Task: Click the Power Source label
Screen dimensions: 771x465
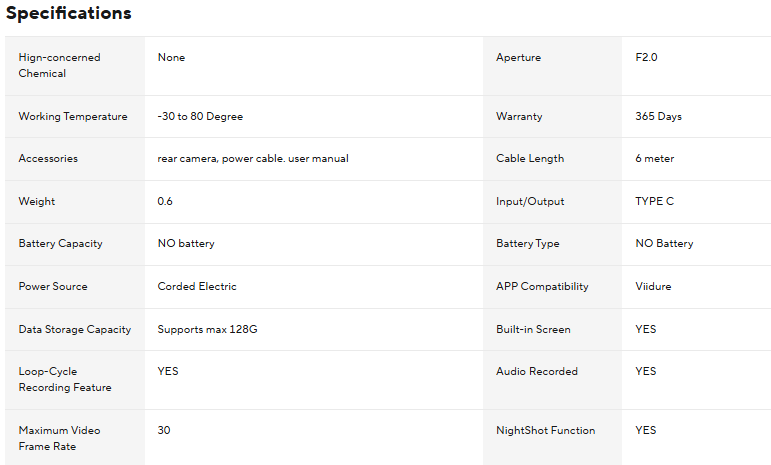Action: (x=53, y=287)
